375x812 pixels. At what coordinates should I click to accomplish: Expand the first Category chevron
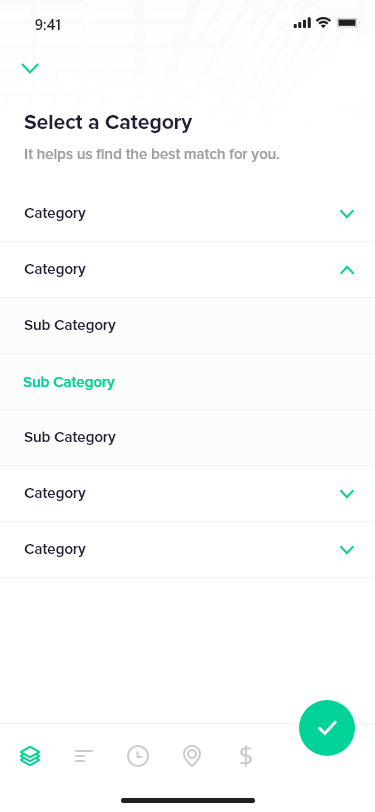pos(347,213)
